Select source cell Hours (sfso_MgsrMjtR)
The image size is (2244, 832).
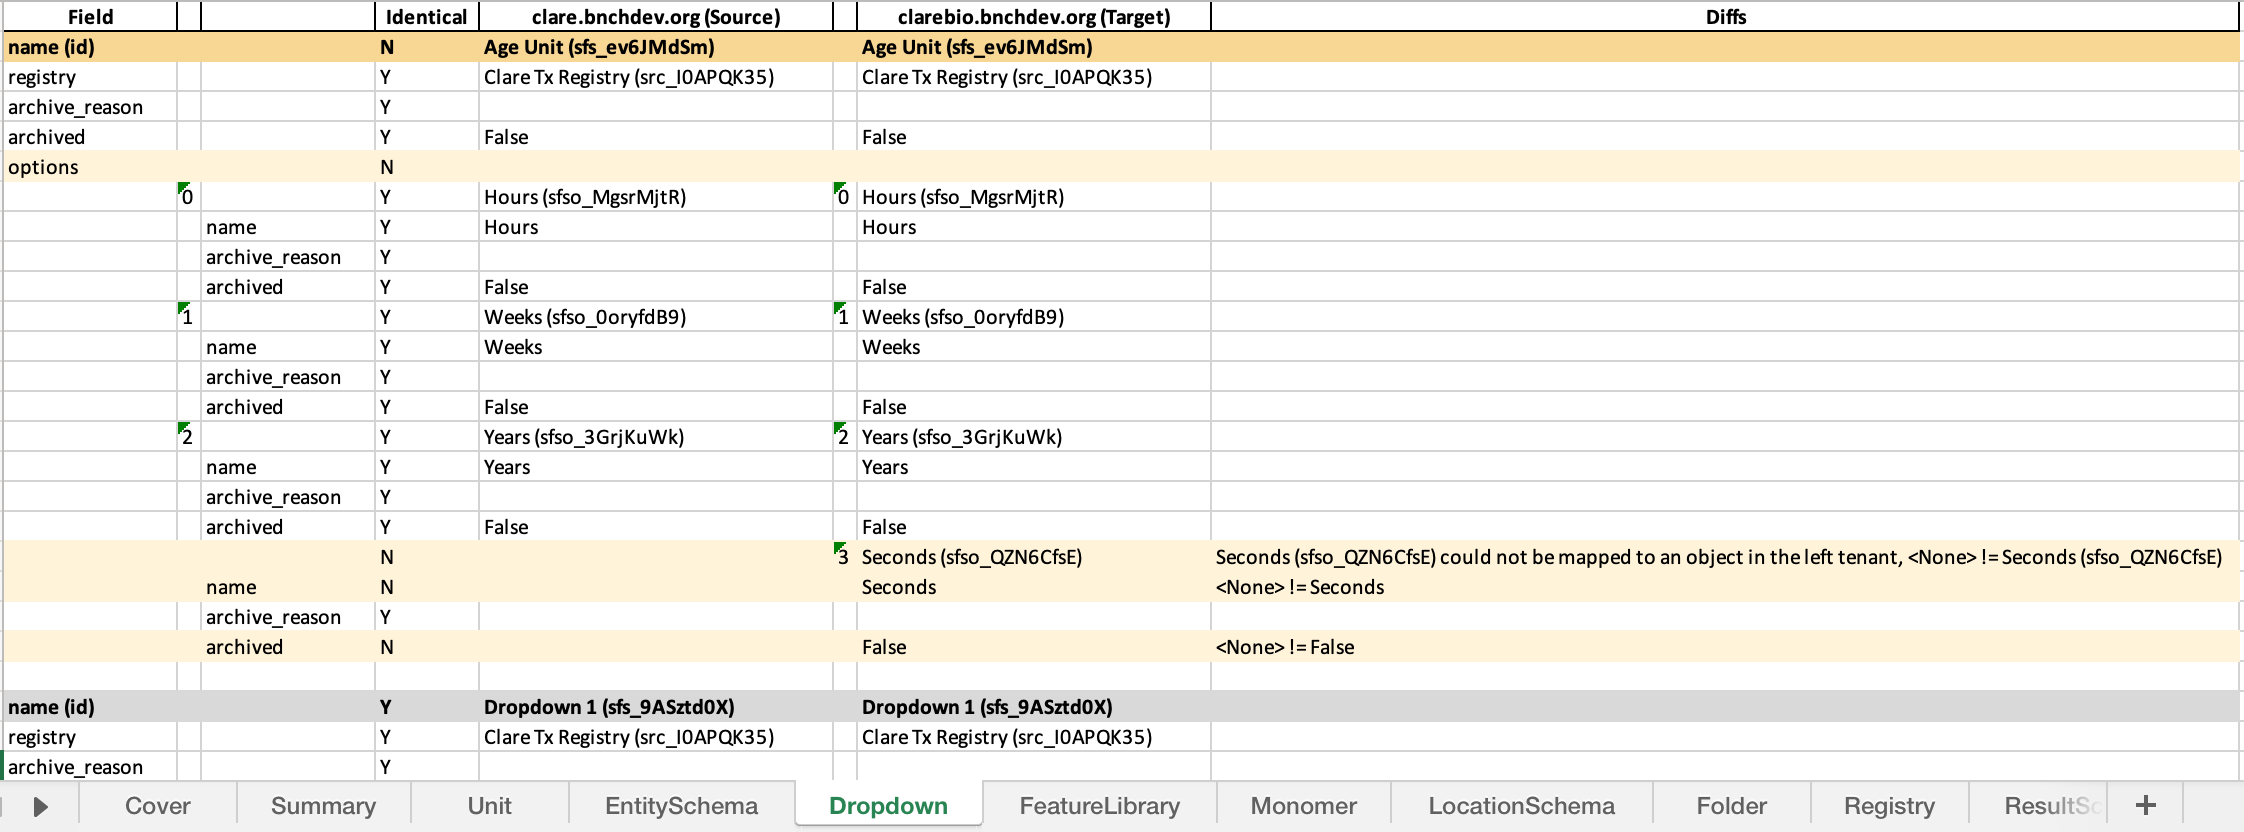[655, 197]
